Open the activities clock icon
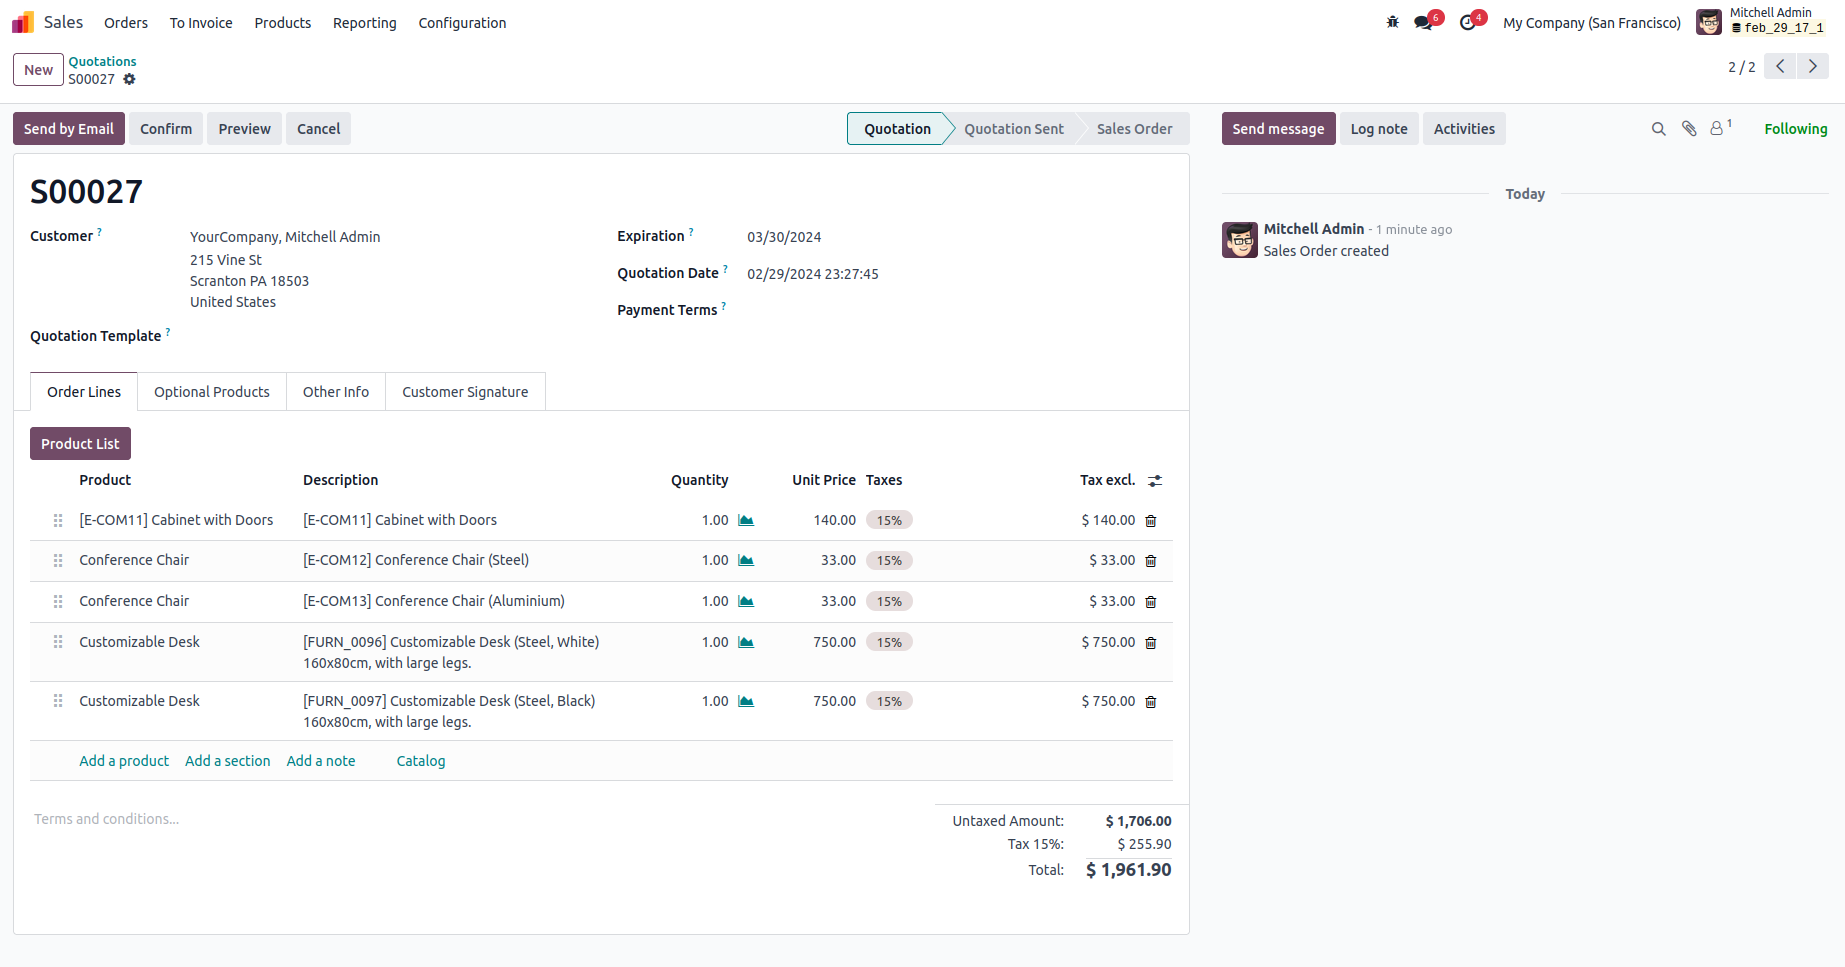1845x967 pixels. pos(1467,22)
